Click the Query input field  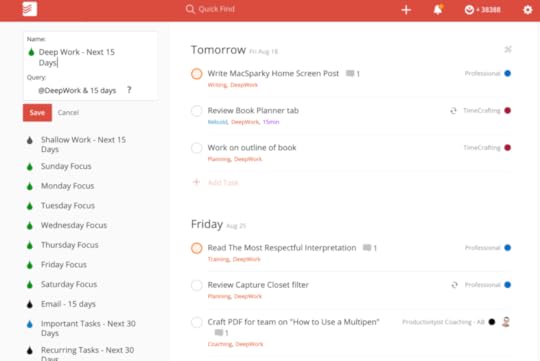[x=77, y=91]
